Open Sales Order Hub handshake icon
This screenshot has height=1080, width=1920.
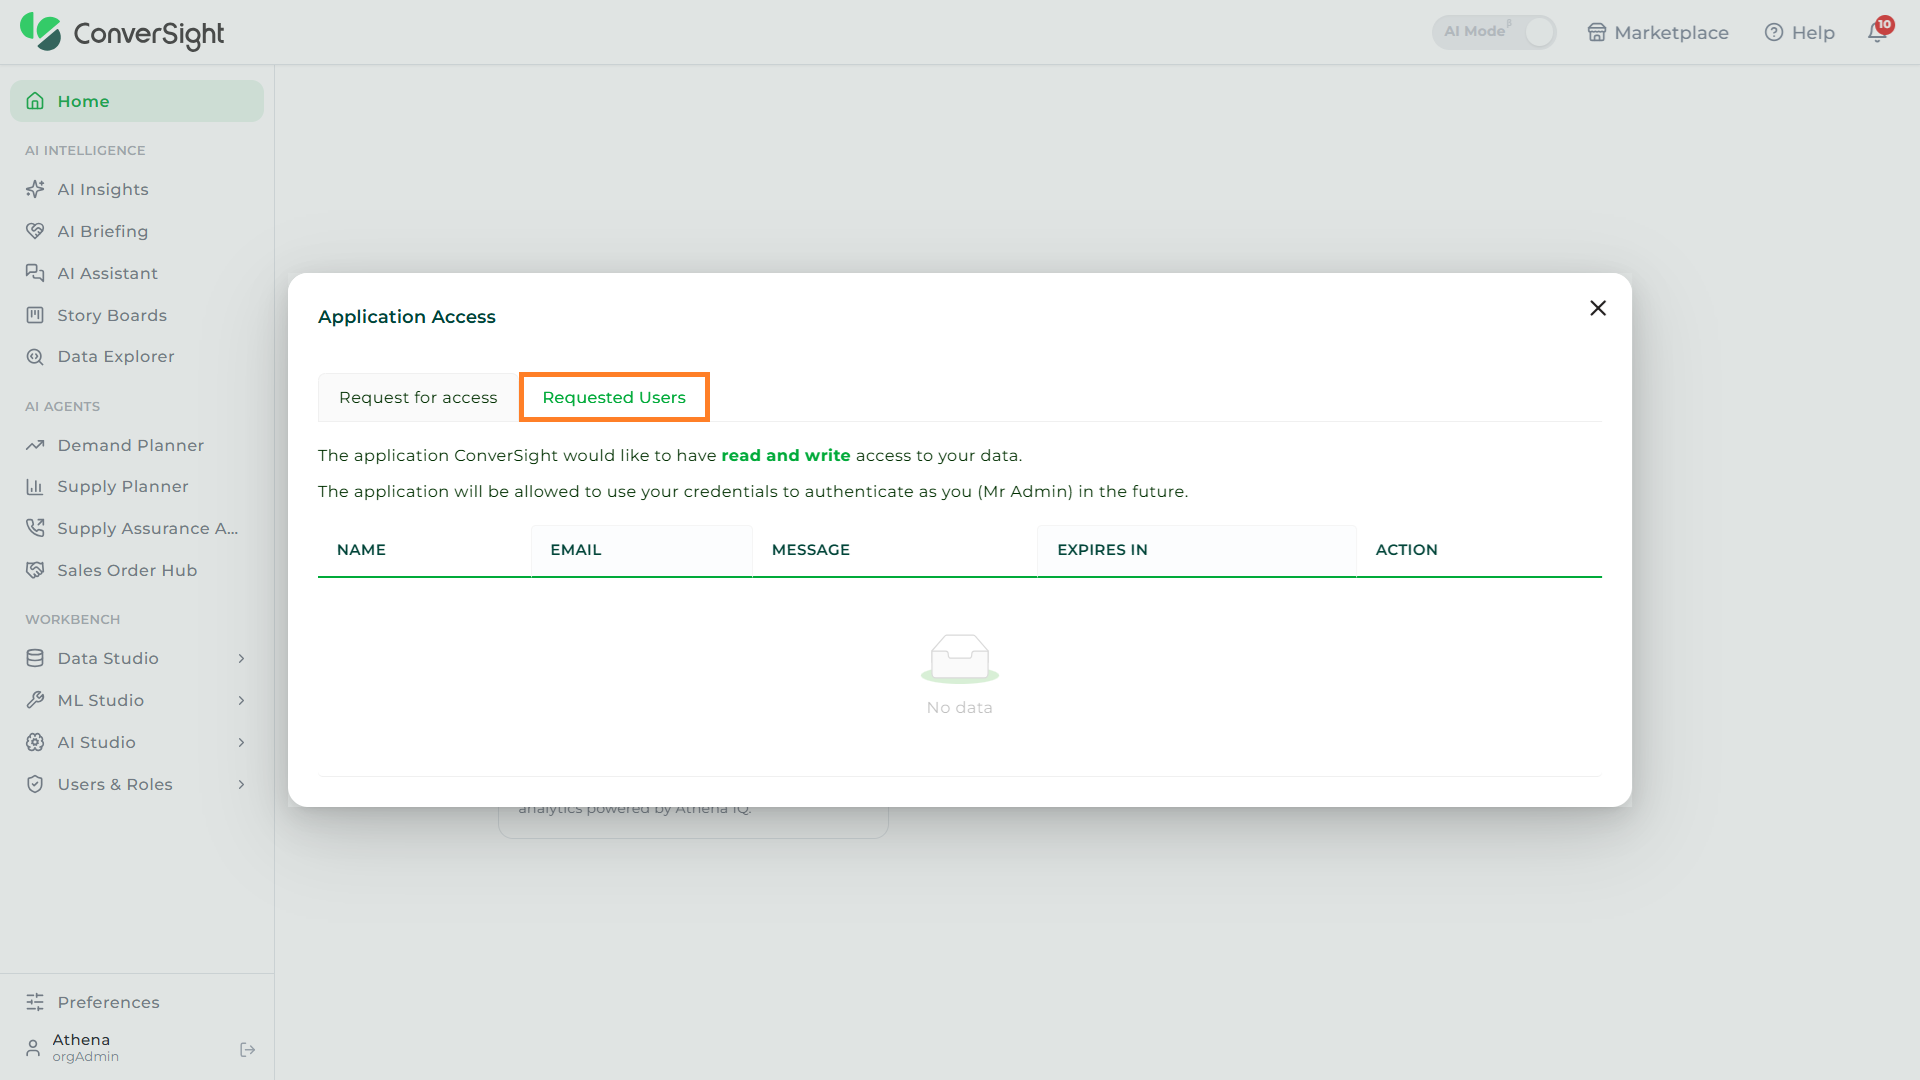click(x=35, y=570)
